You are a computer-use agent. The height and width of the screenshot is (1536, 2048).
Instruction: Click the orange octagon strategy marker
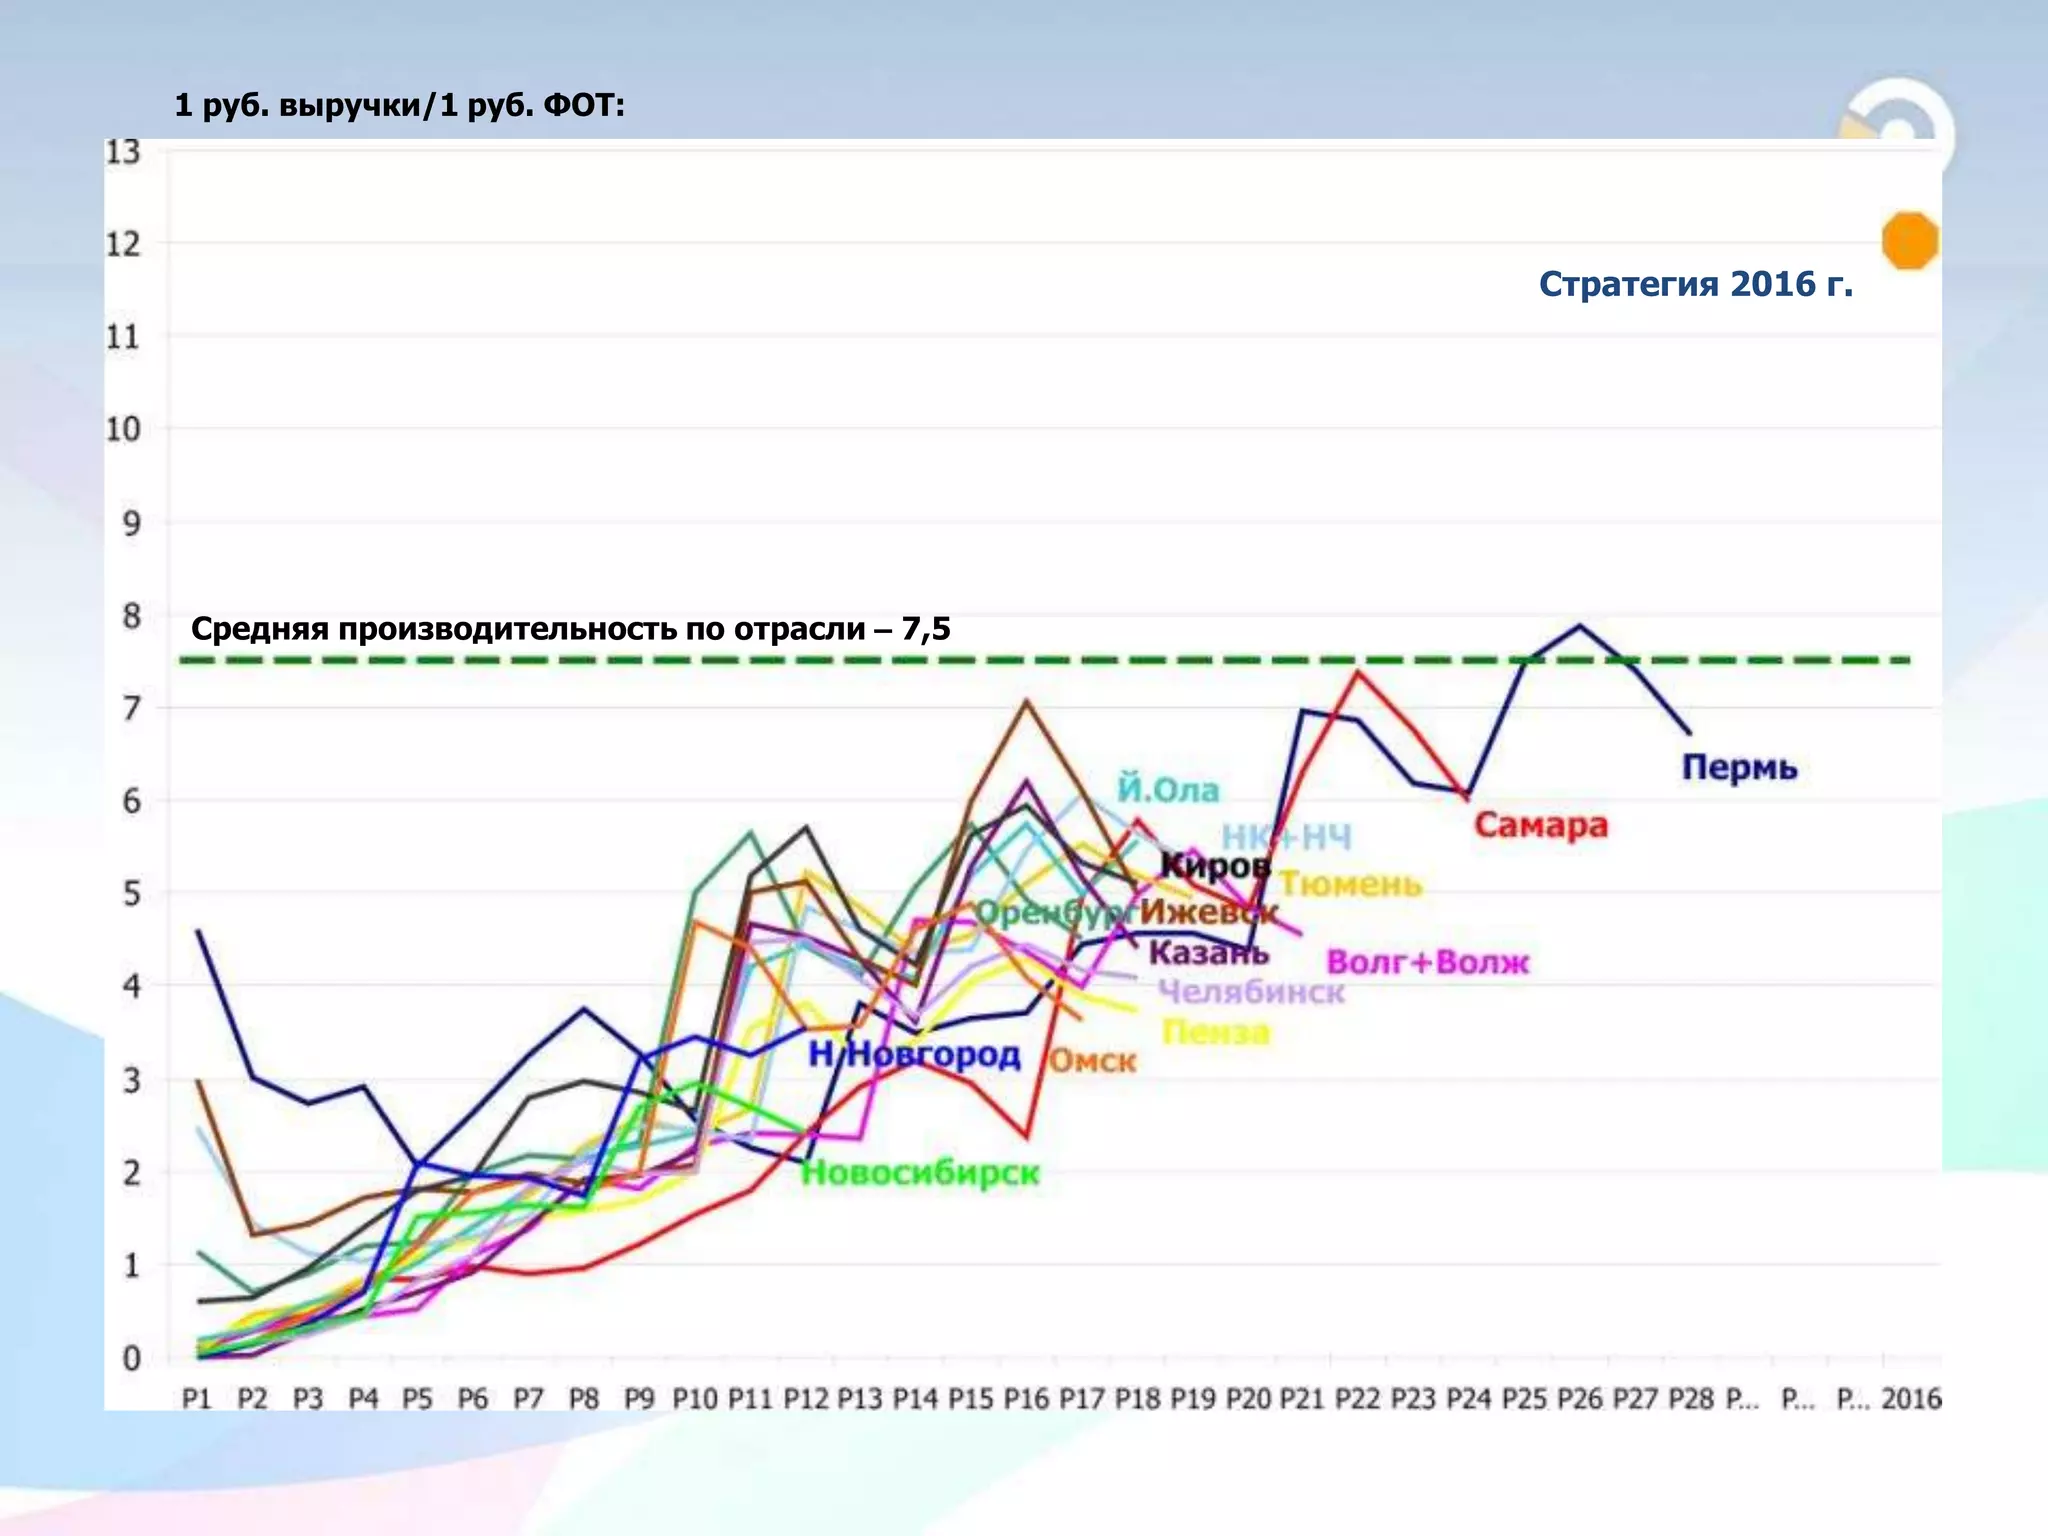point(1909,241)
